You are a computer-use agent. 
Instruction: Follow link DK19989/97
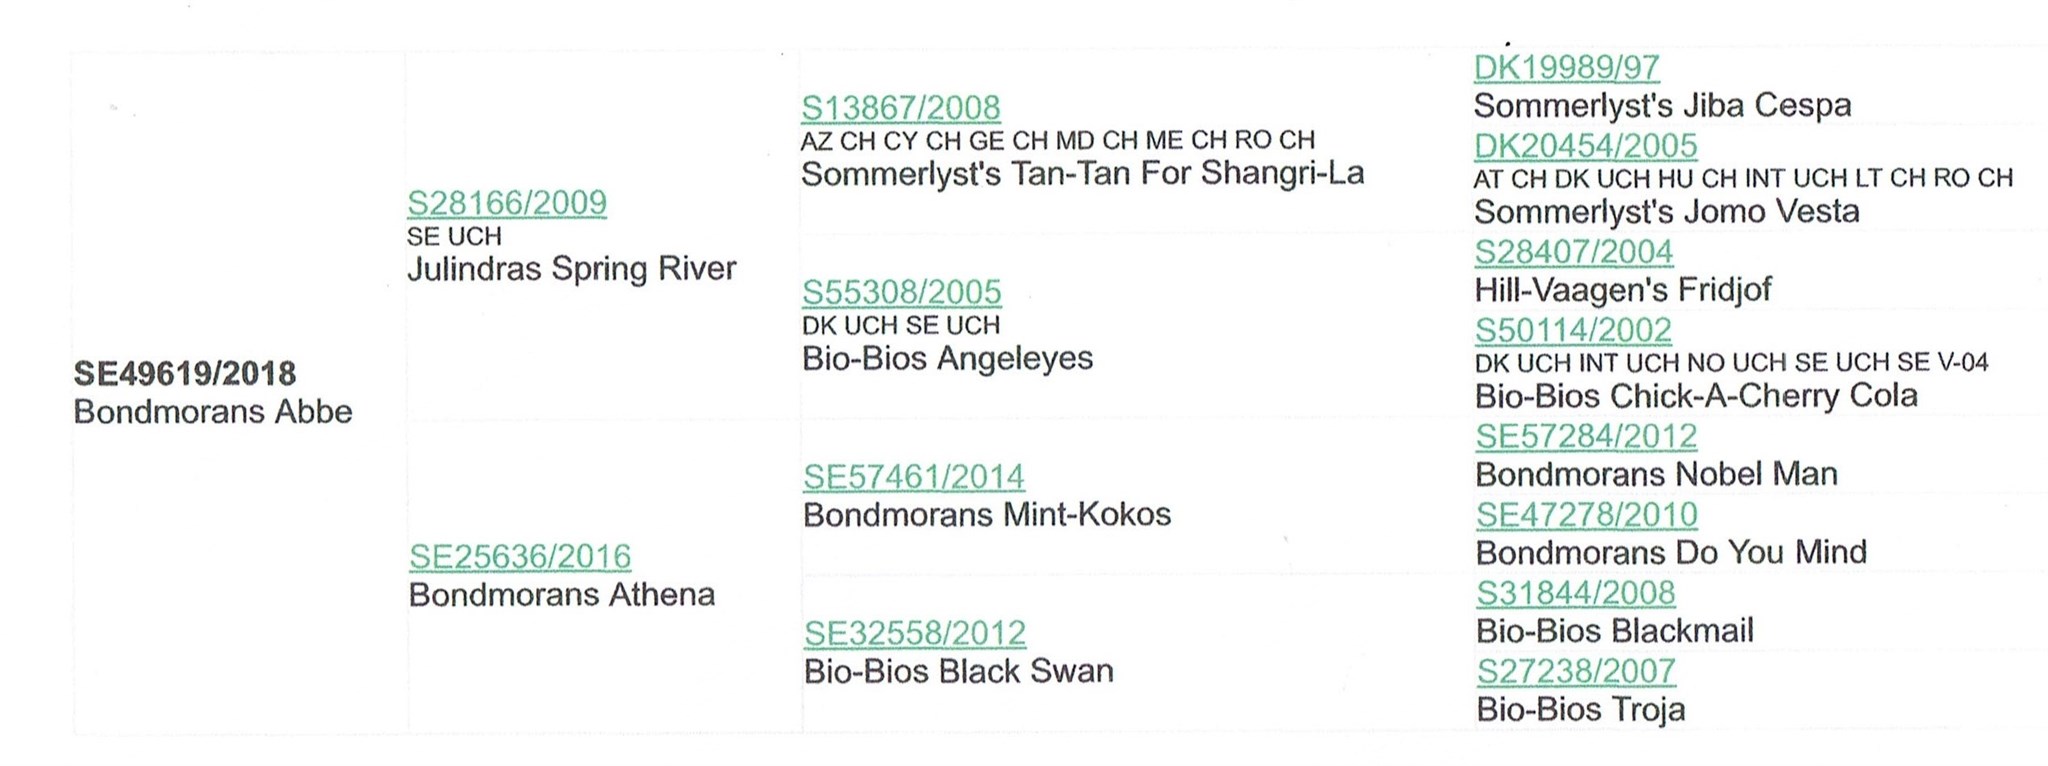1567,68
